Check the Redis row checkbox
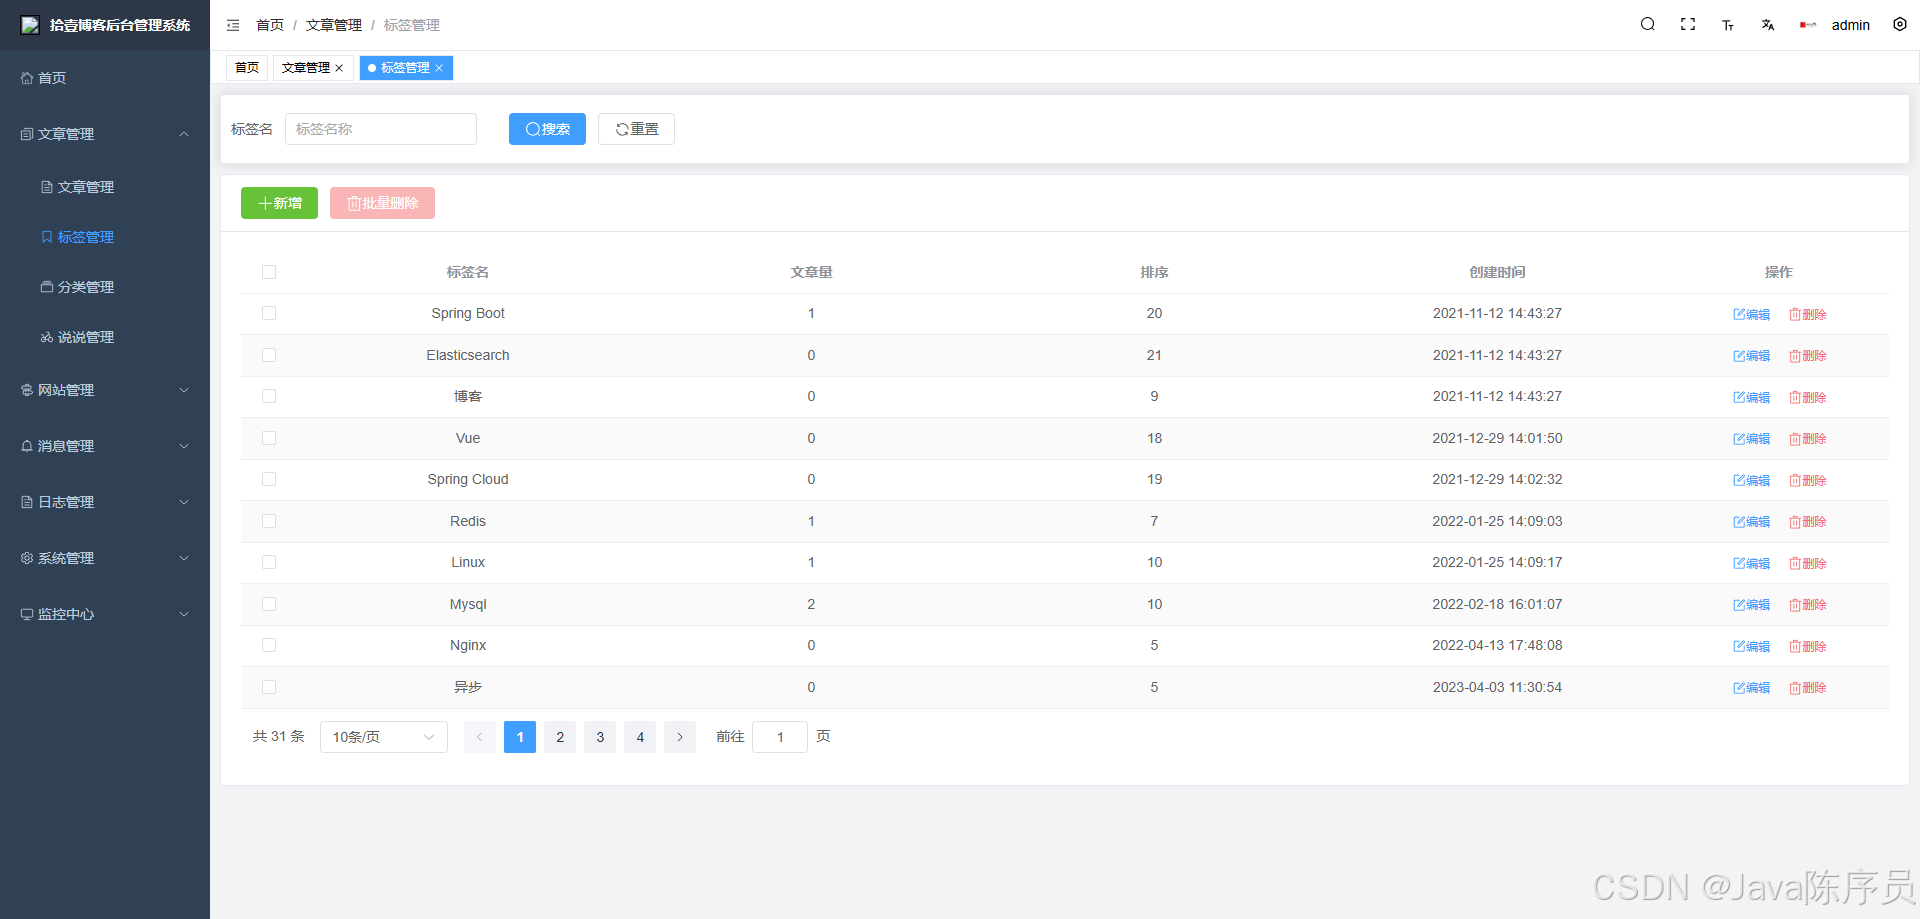1920x919 pixels. [x=269, y=521]
